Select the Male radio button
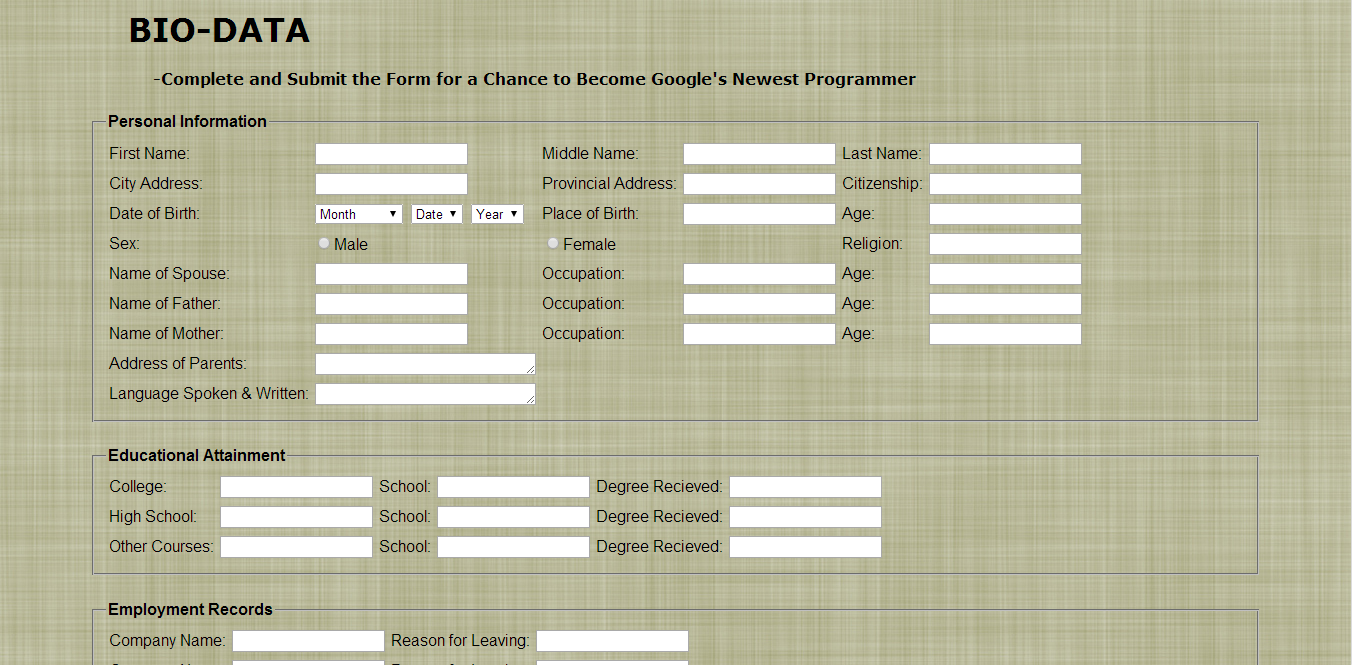The image size is (1352, 665). [324, 243]
